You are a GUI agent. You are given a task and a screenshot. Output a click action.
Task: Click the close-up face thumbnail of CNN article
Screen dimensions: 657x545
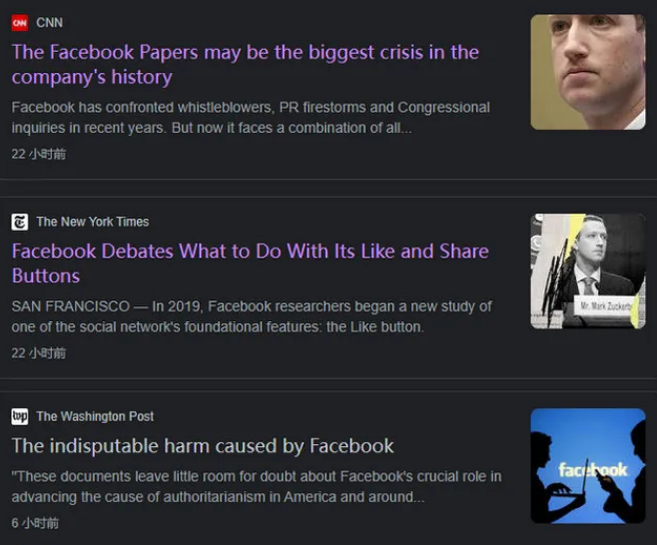point(588,72)
